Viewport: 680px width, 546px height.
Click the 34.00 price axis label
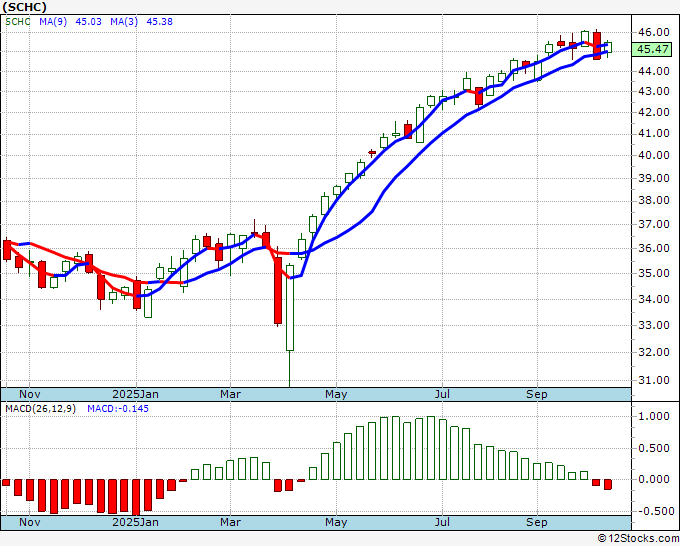coord(654,299)
